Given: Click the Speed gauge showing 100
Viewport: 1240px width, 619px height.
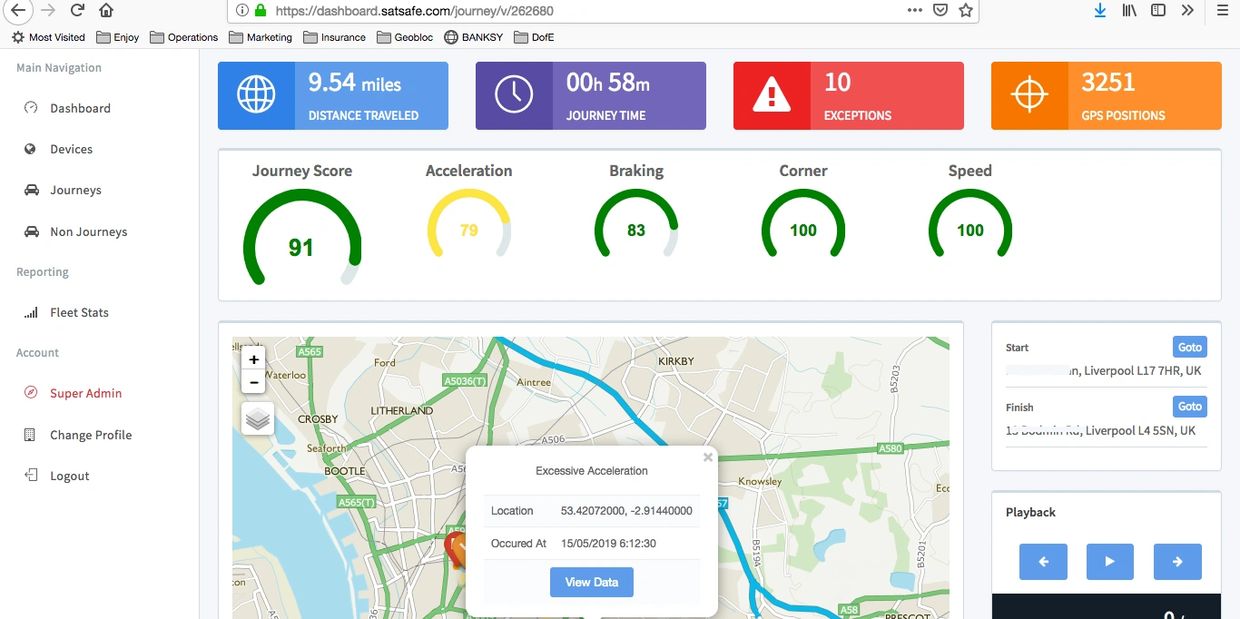Looking at the screenshot, I should click(x=970, y=225).
